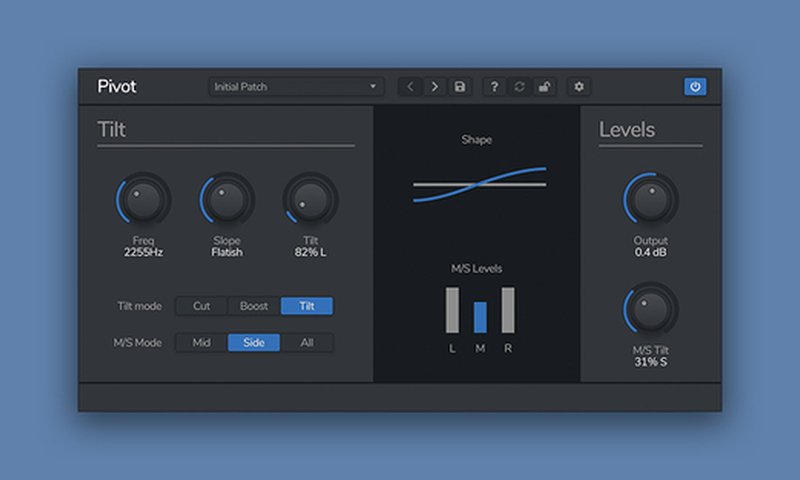Choose the Tilt option in Tilt mode
The height and width of the screenshot is (480, 800).
click(307, 306)
